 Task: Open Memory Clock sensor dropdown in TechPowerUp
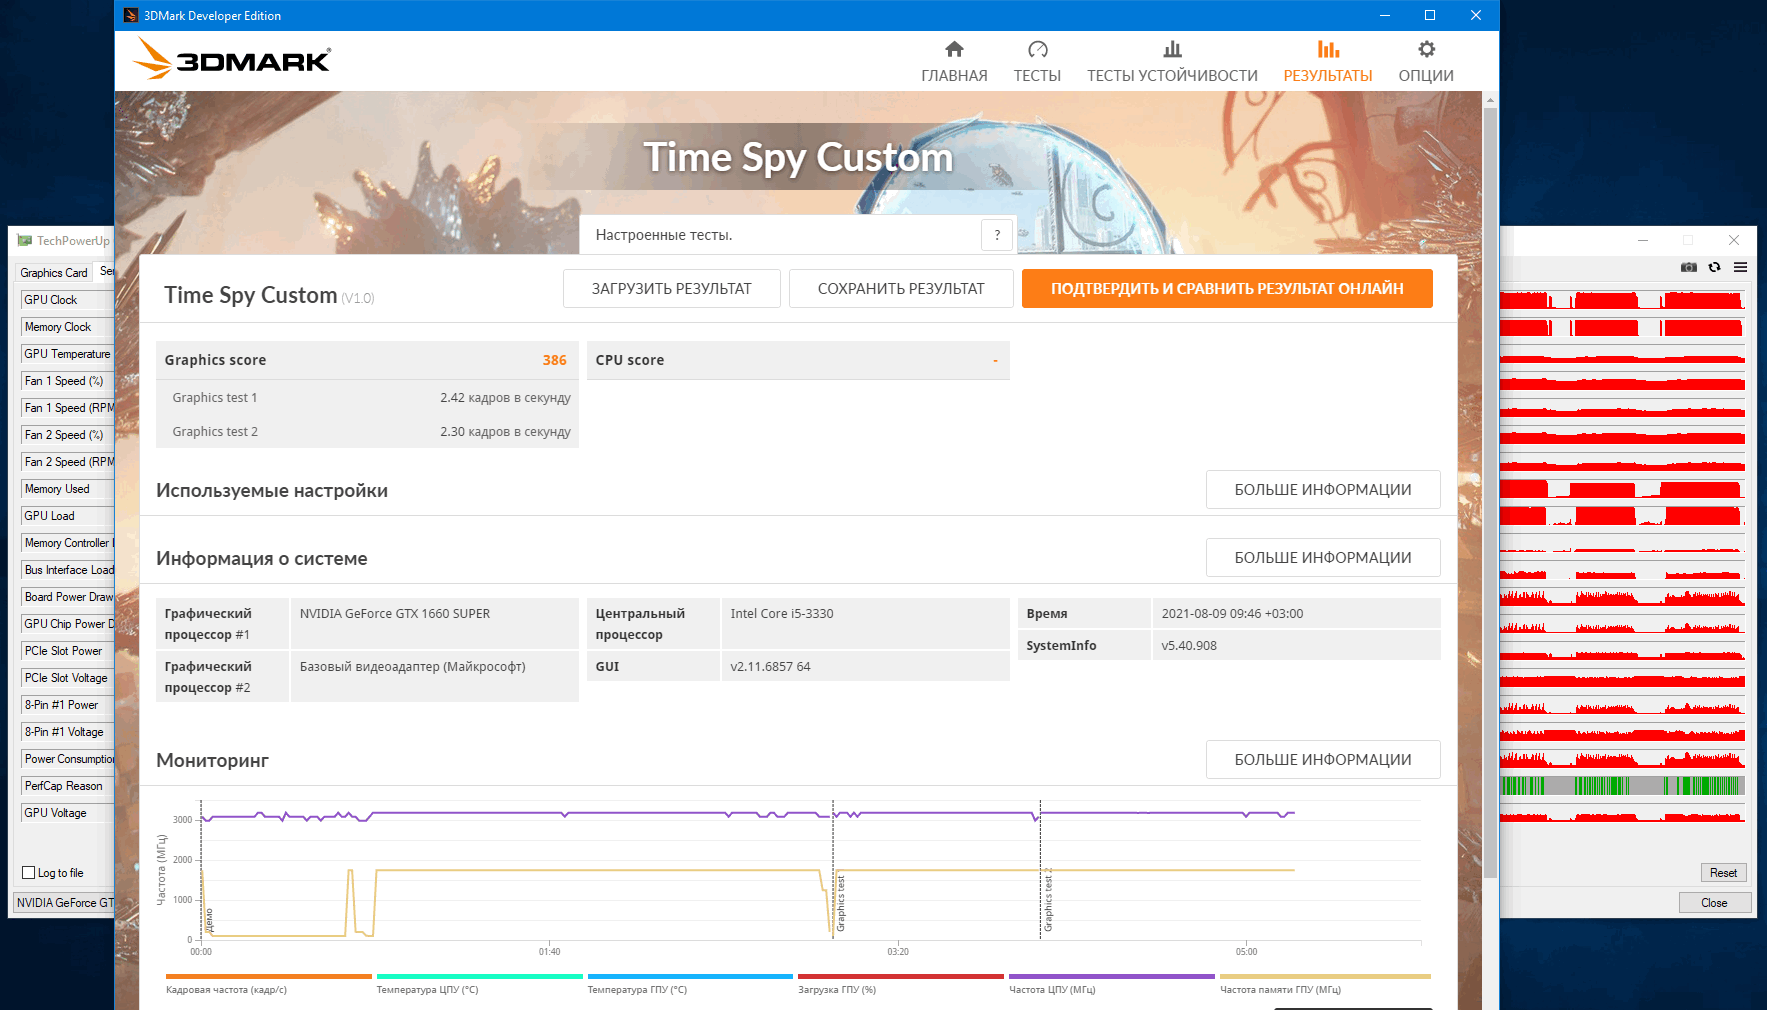[x=67, y=327]
